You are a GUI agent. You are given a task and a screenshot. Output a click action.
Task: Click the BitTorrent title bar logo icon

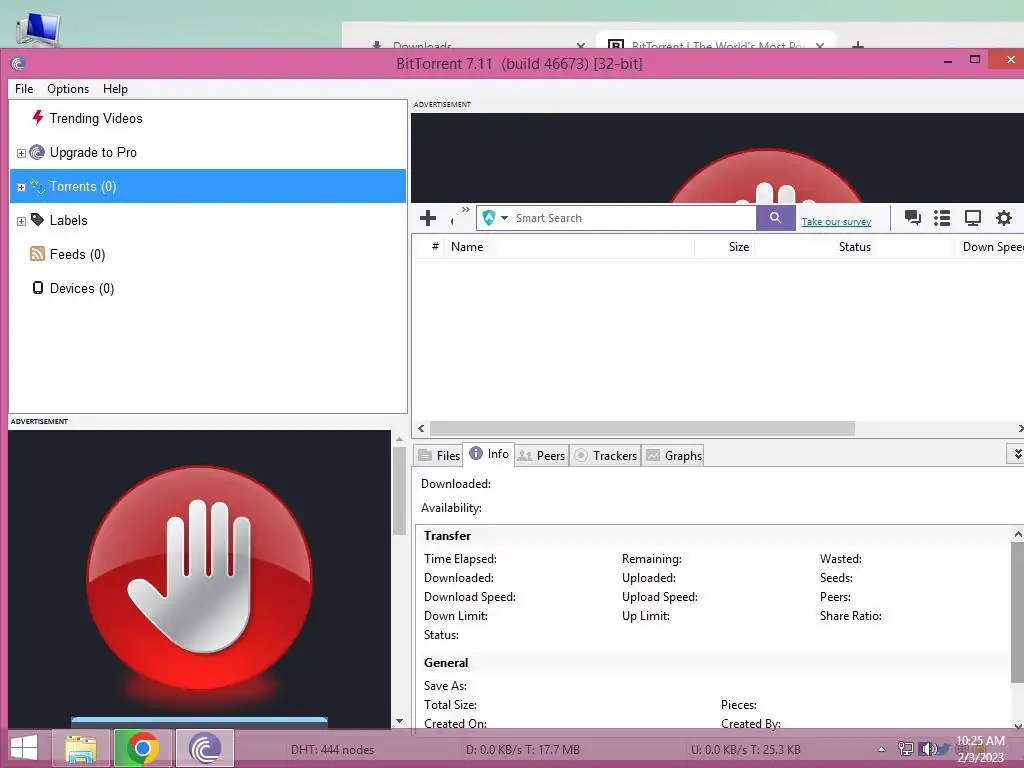[18, 63]
